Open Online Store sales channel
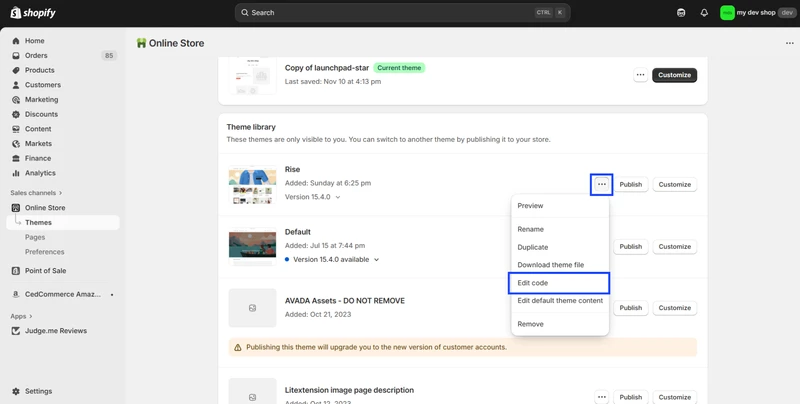Screen dimensions: 800x404 (45, 208)
